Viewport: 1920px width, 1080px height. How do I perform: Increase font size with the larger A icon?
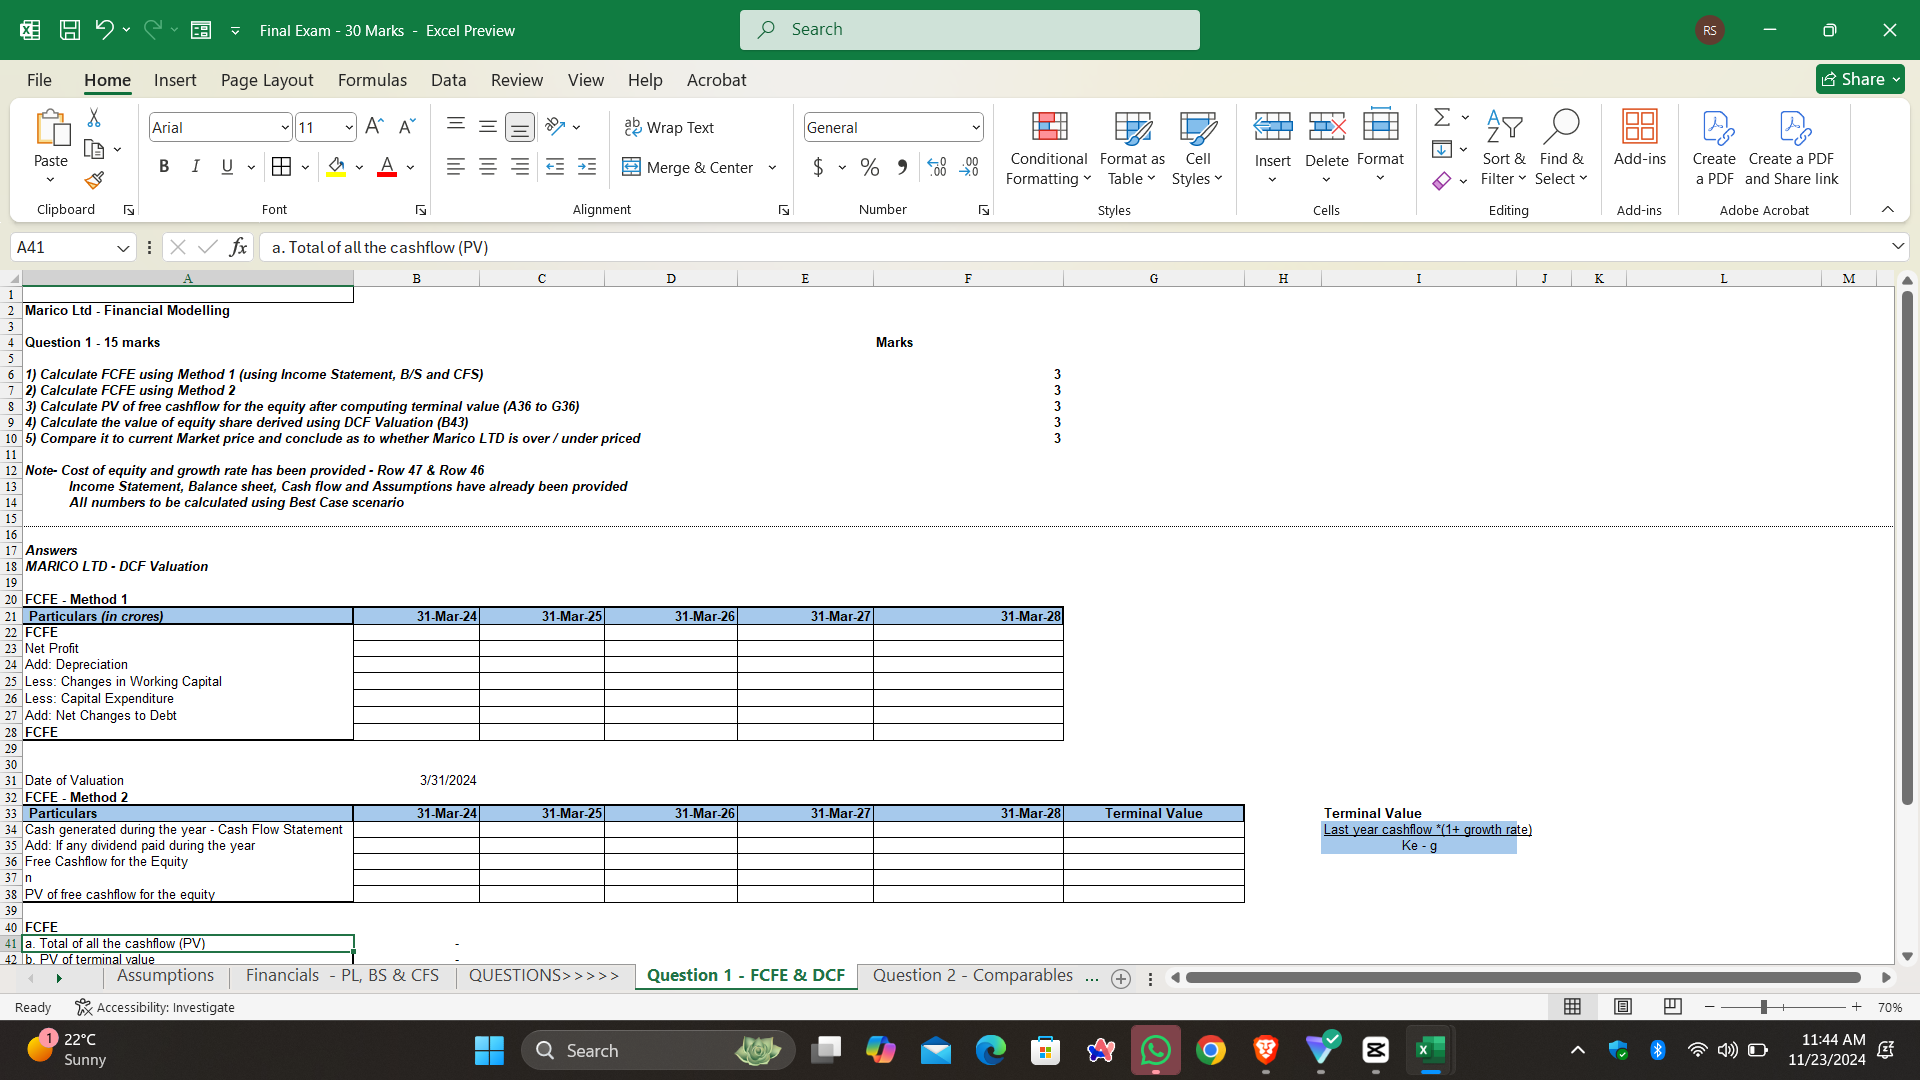(374, 127)
